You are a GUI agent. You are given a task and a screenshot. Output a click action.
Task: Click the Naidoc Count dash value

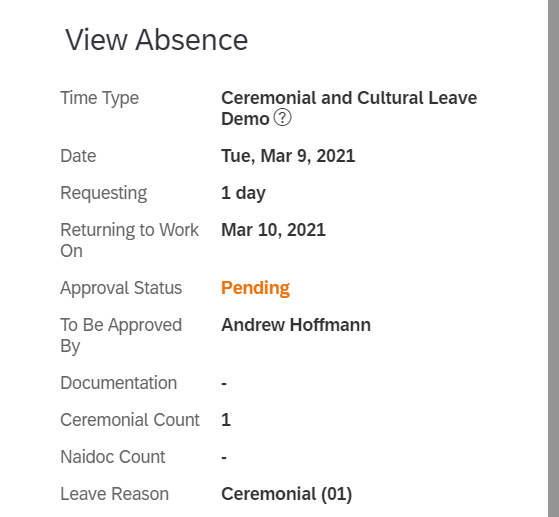pyautogui.click(x=224, y=457)
